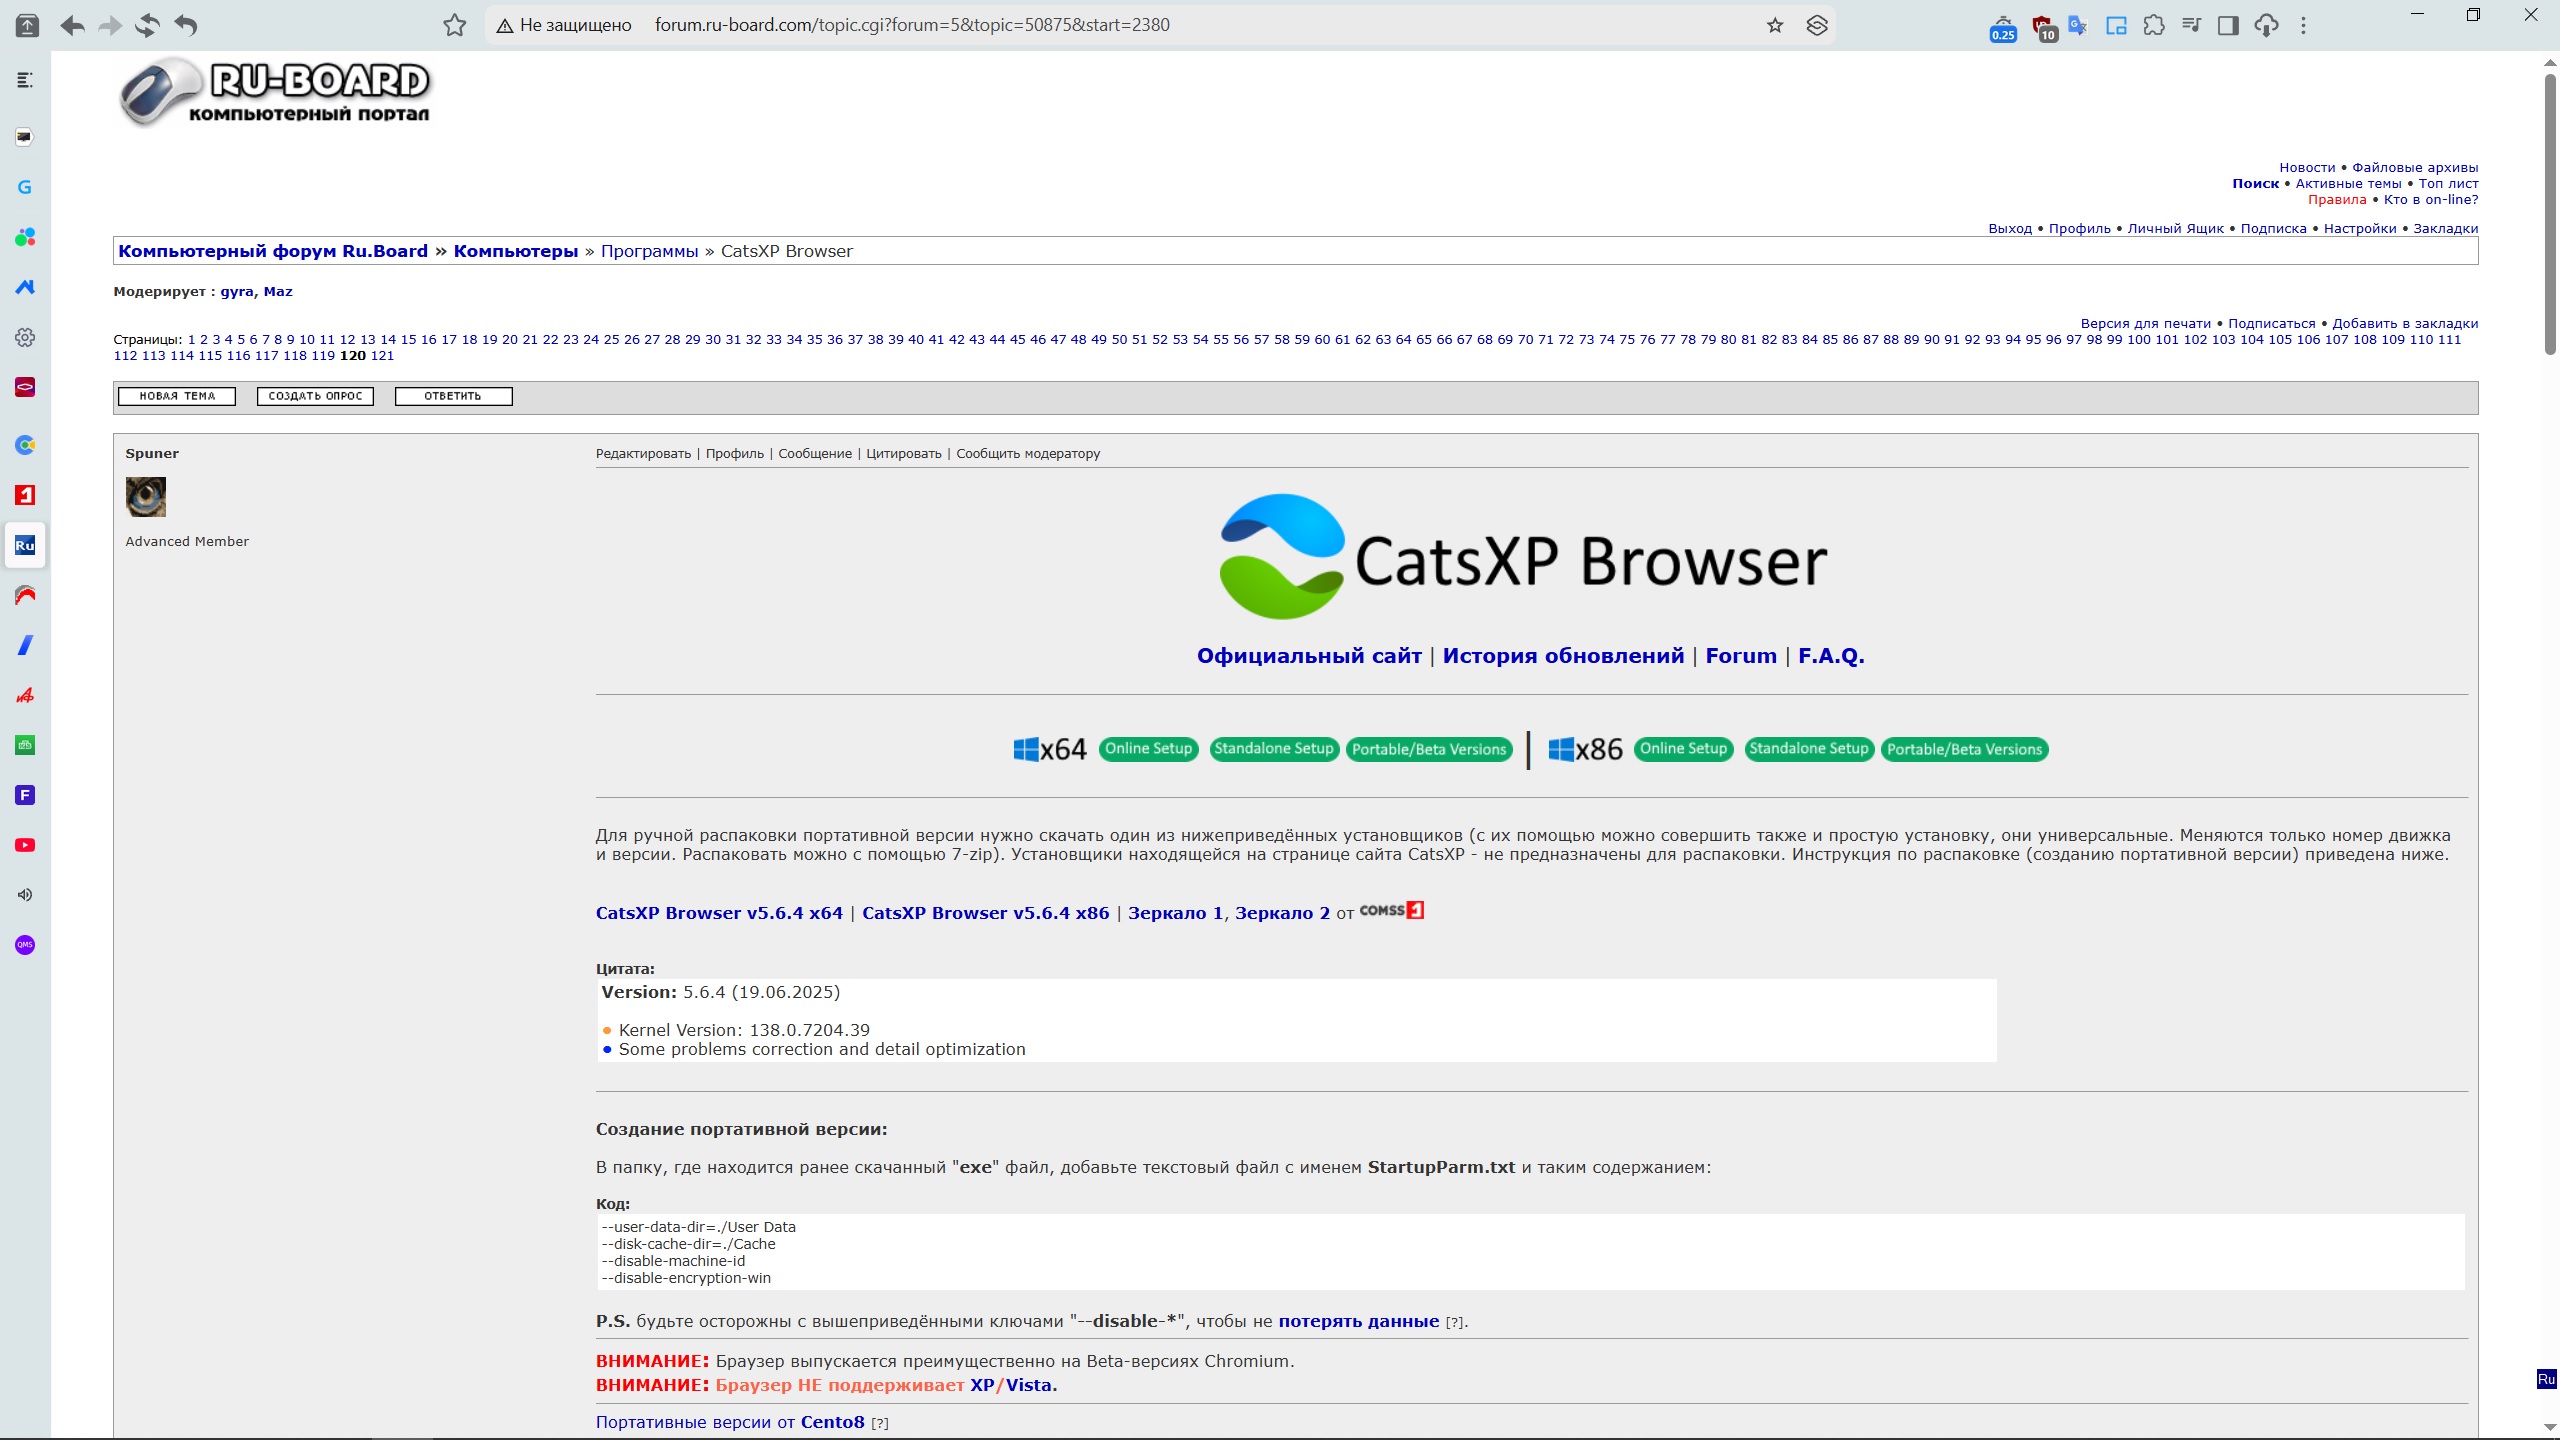Open moderator gyra's profile
The height and width of the screenshot is (1440, 2560).
tap(236, 291)
